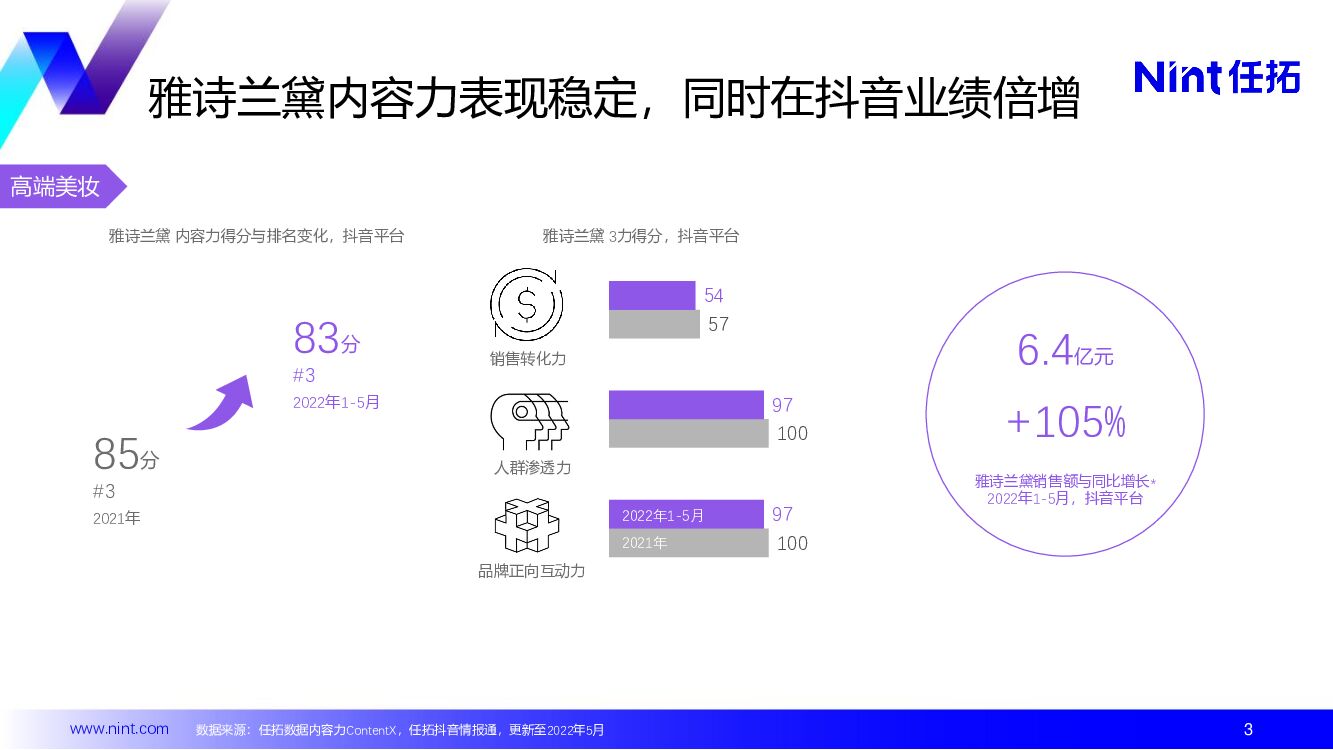Select the slide title about 雅诗兰黛内容力
Screen dimensions: 1333x750
613,100
